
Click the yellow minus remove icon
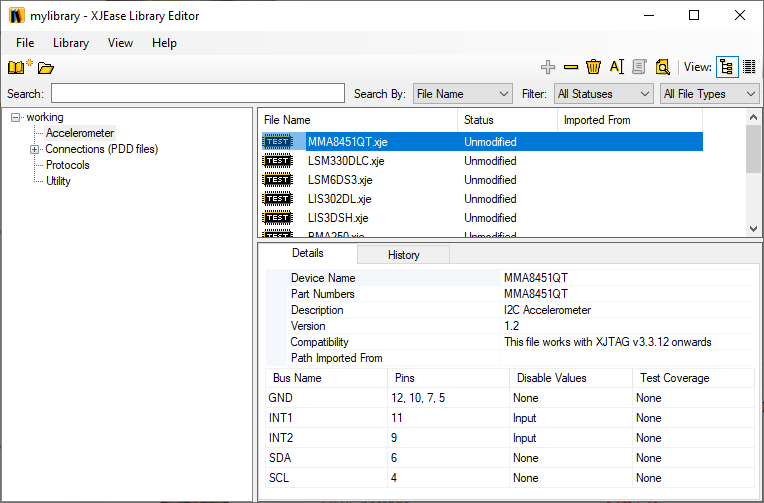pos(571,68)
